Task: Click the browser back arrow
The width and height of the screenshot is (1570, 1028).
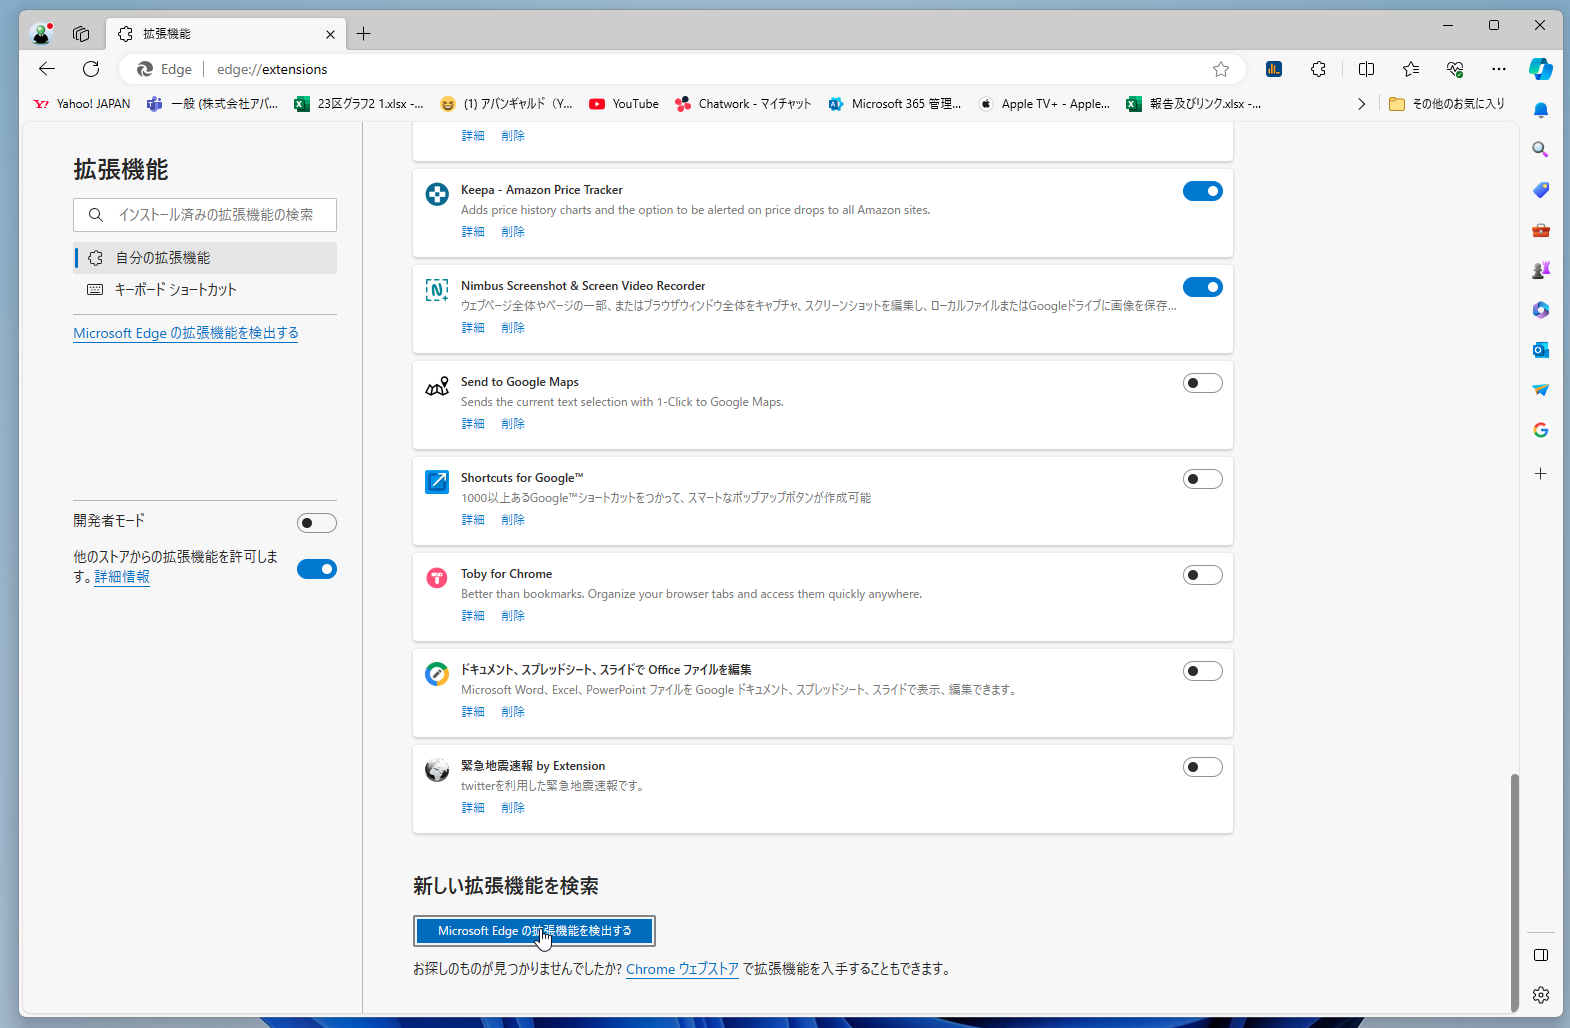Action: pos(47,69)
